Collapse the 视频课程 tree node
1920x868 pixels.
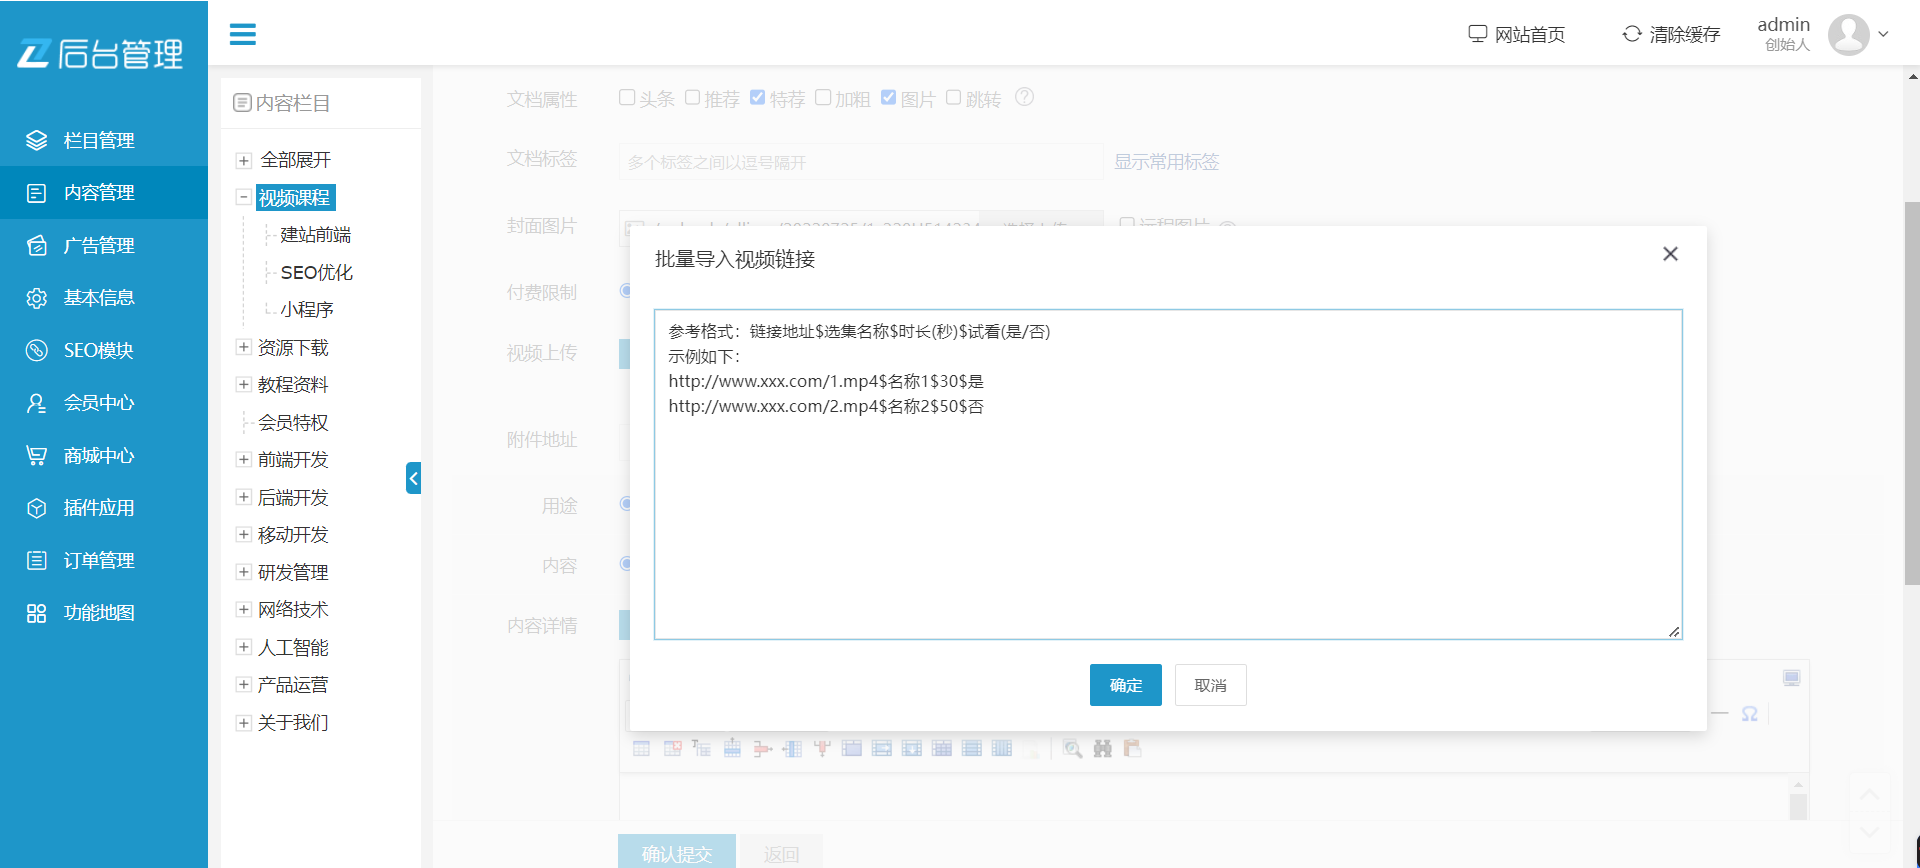[x=243, y=198]
